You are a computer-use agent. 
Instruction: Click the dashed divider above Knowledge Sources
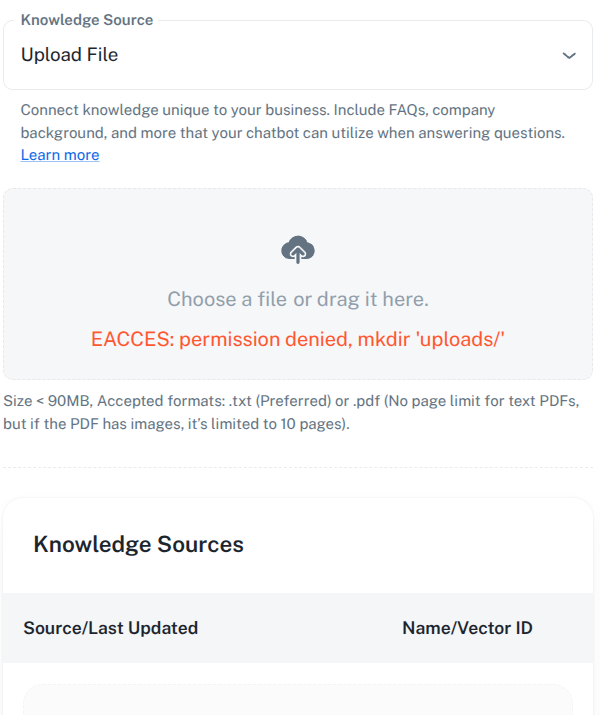pos(298,467)
